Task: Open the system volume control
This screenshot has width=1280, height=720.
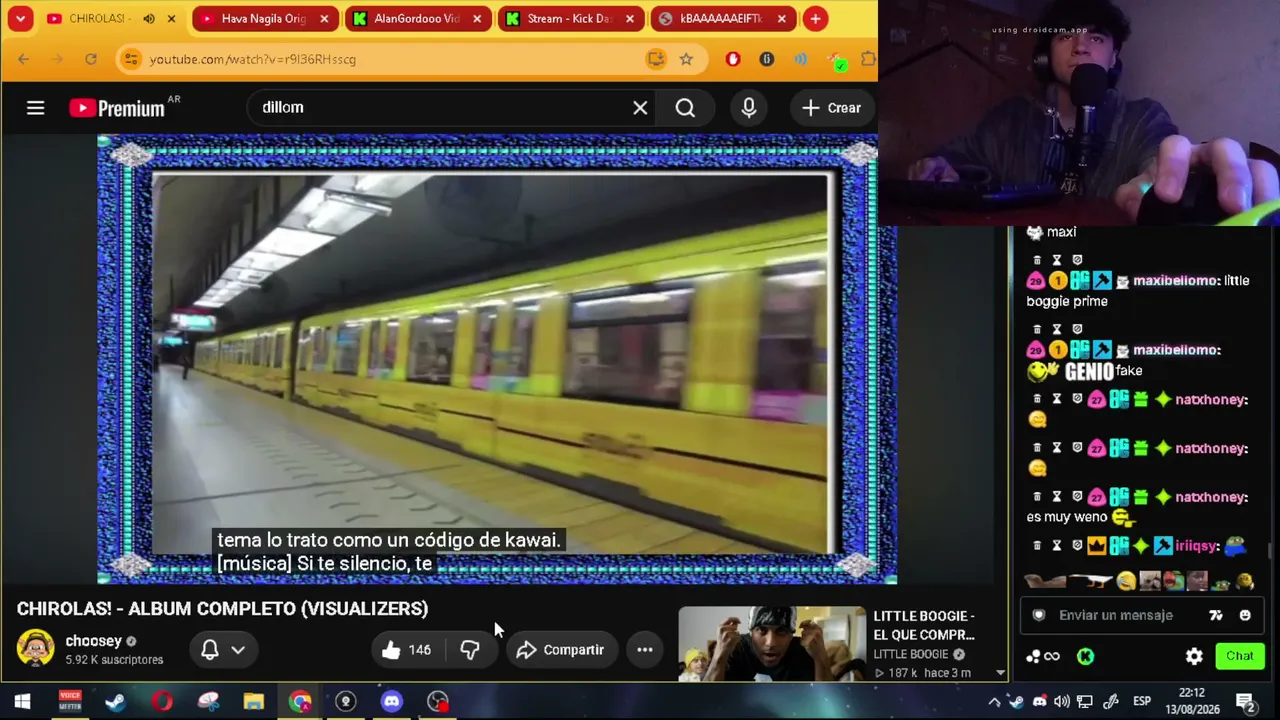Action: click(x=1062, y=701)
